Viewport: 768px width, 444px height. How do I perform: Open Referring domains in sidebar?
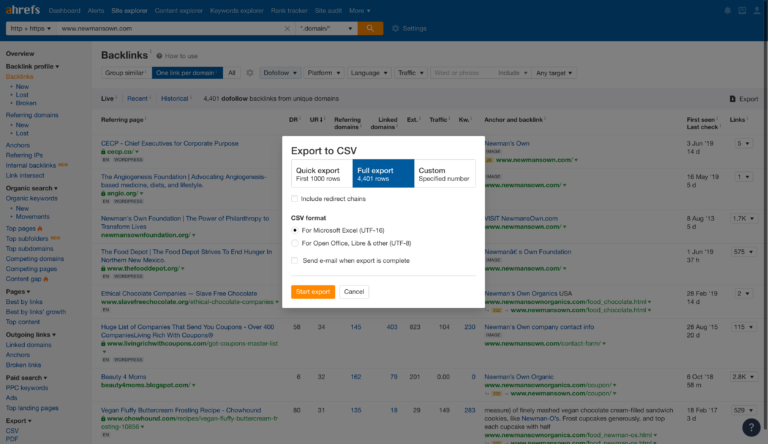point(32,115)
